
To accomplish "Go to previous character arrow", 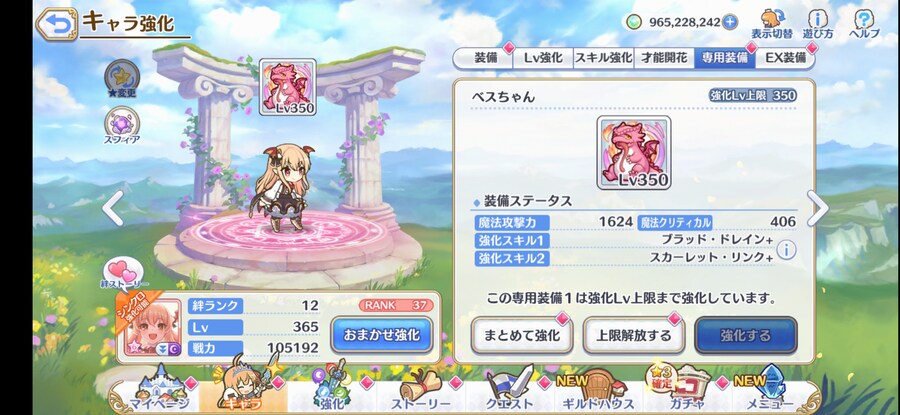I will click(x=112, y=208).
